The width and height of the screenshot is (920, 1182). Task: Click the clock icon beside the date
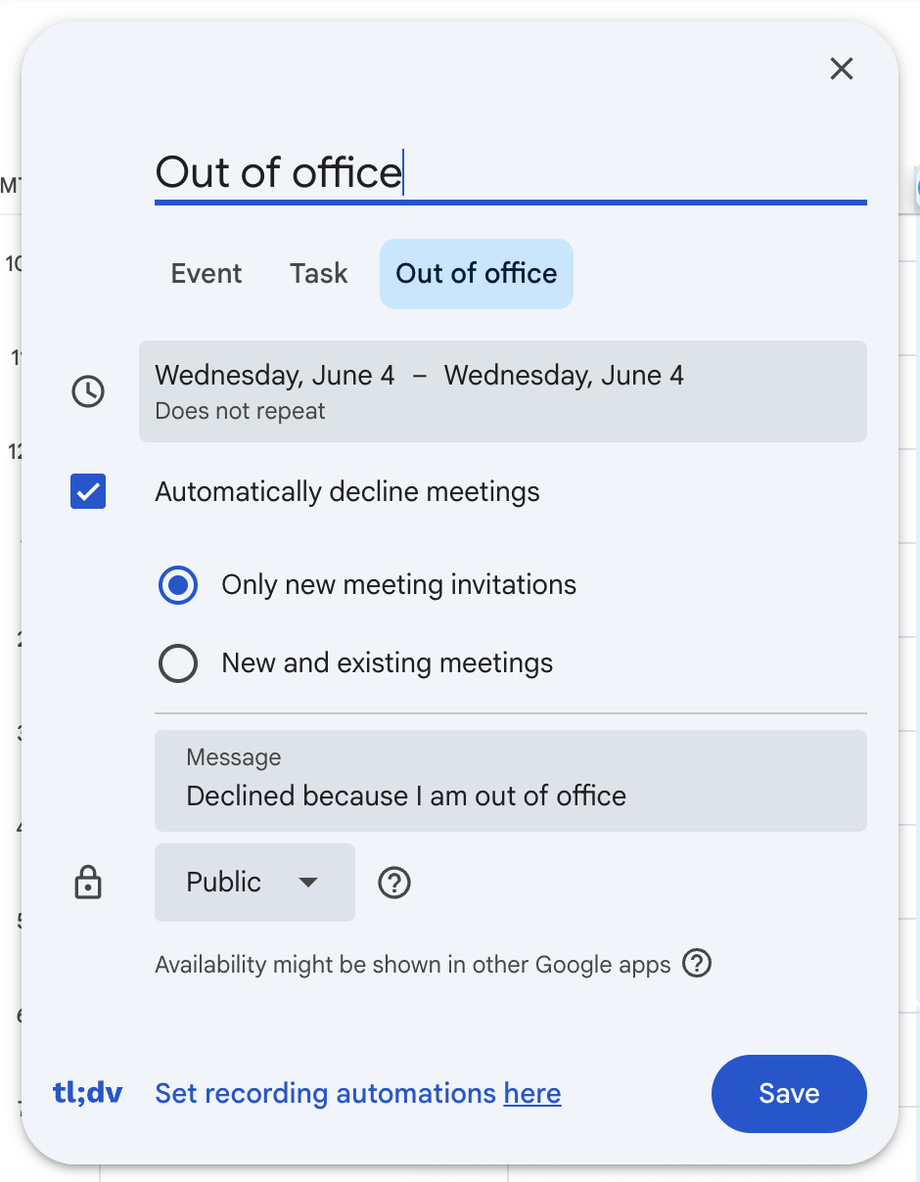coord(88,391)
